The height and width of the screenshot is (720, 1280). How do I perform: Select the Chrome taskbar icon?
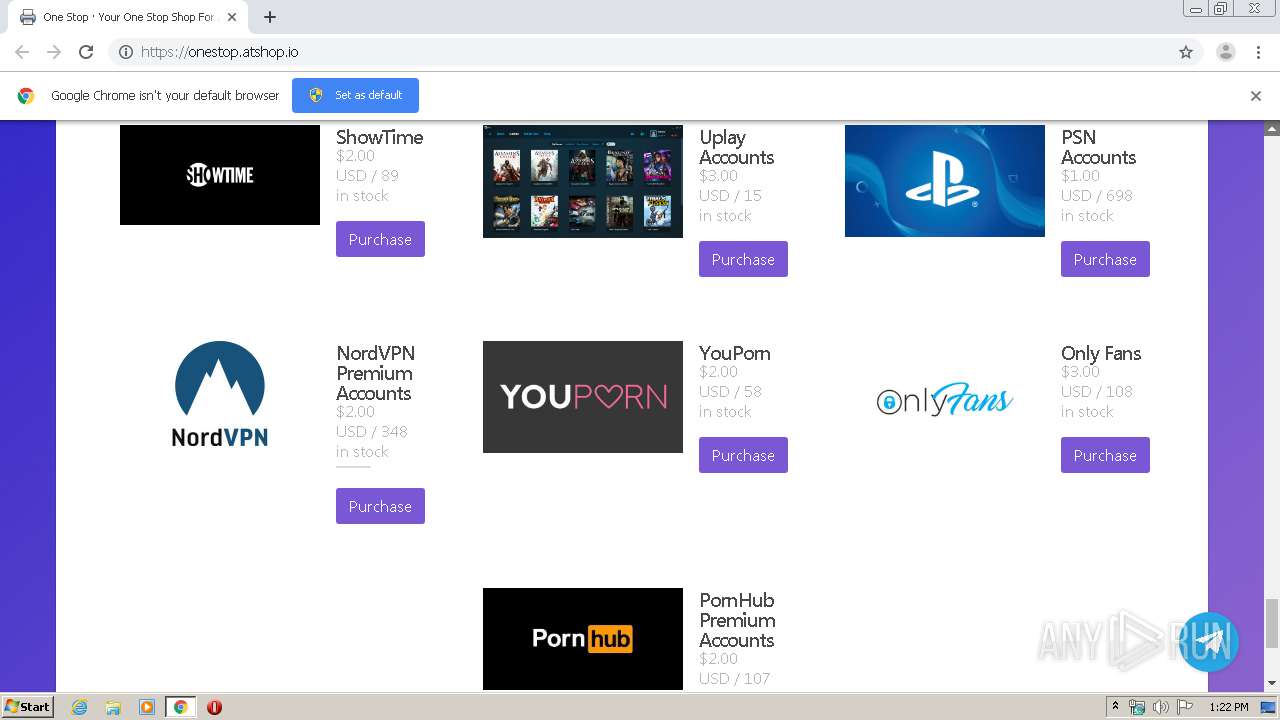180,707
